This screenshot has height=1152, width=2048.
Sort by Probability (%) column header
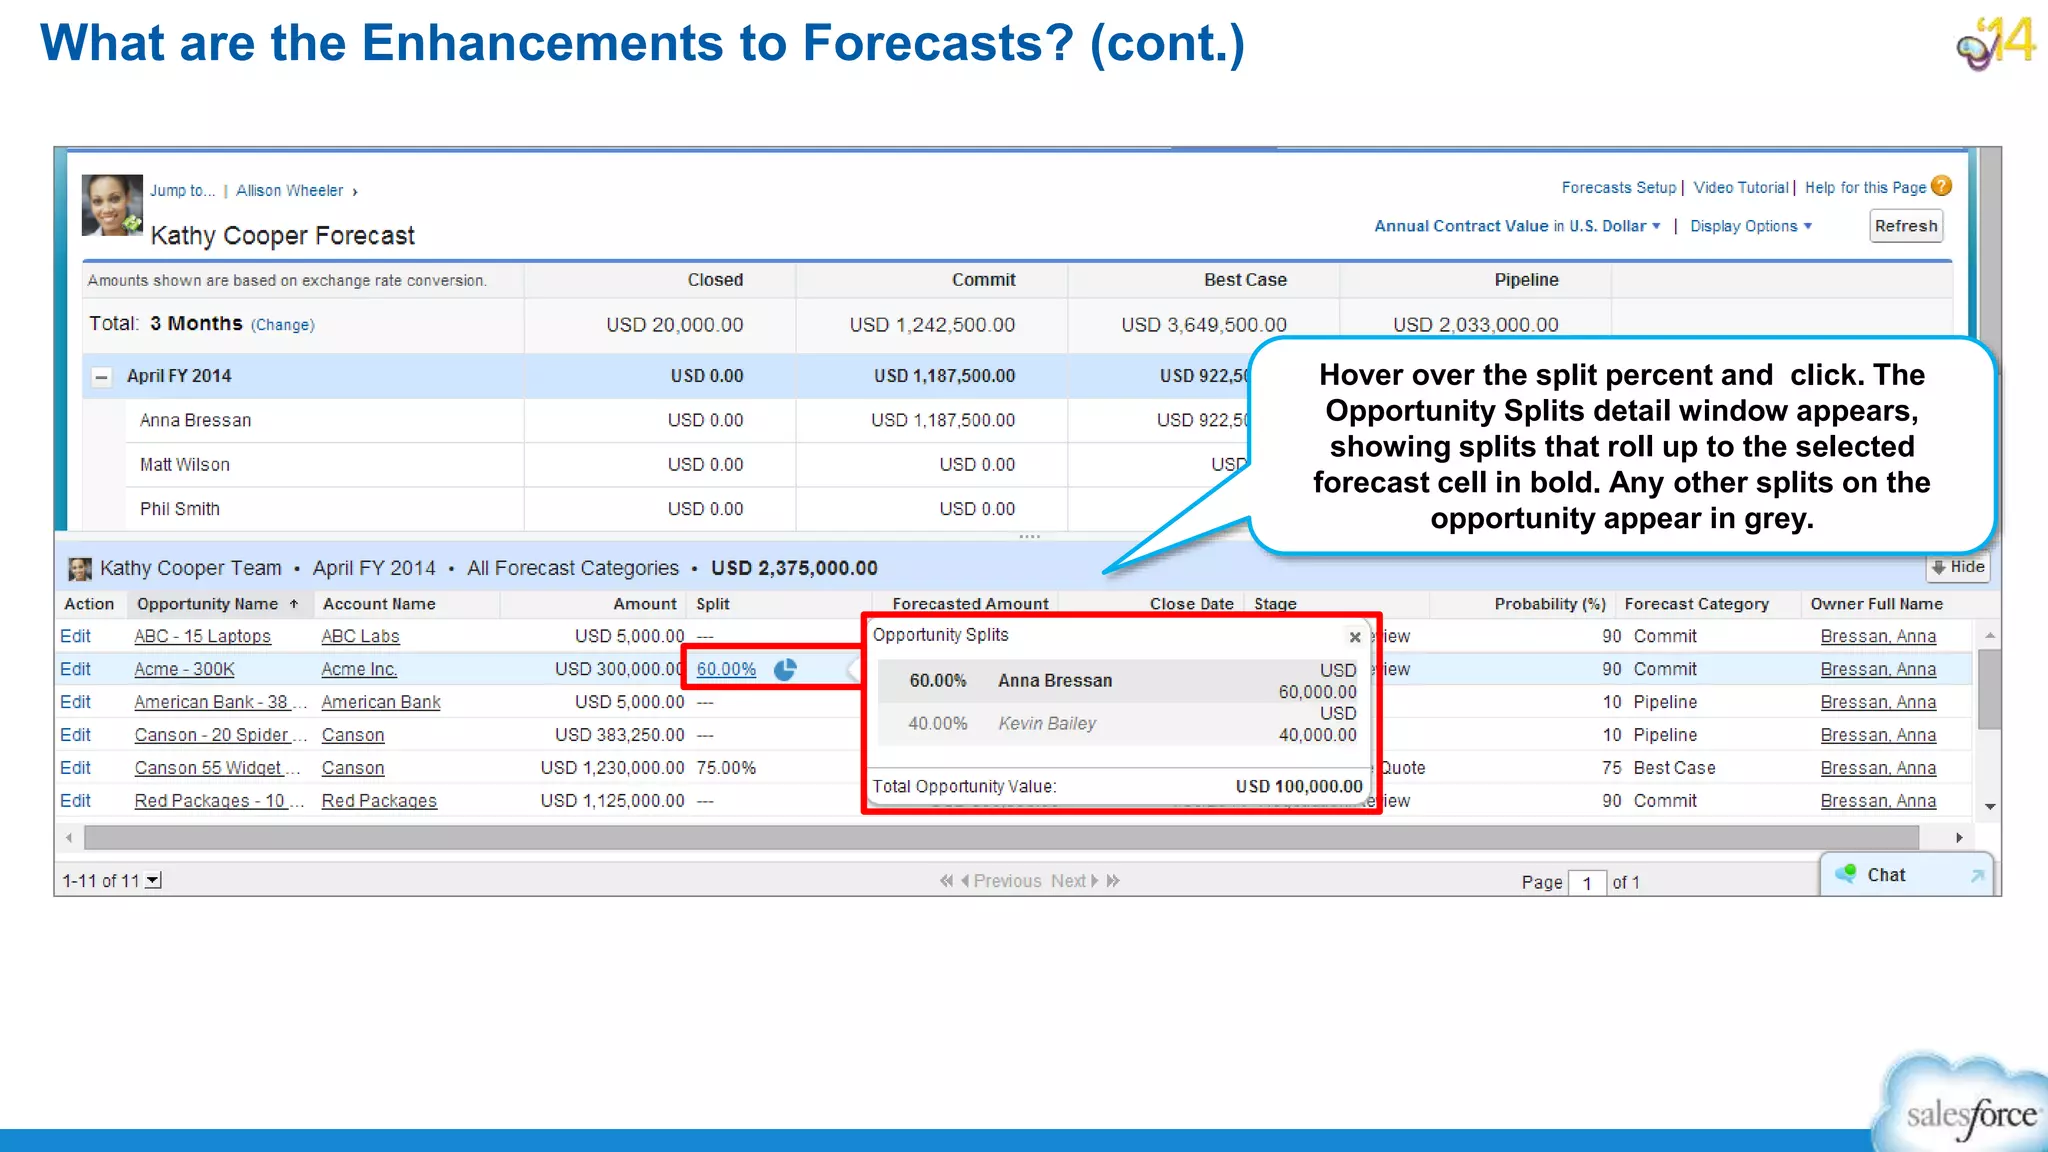(x=1550, y=604)
